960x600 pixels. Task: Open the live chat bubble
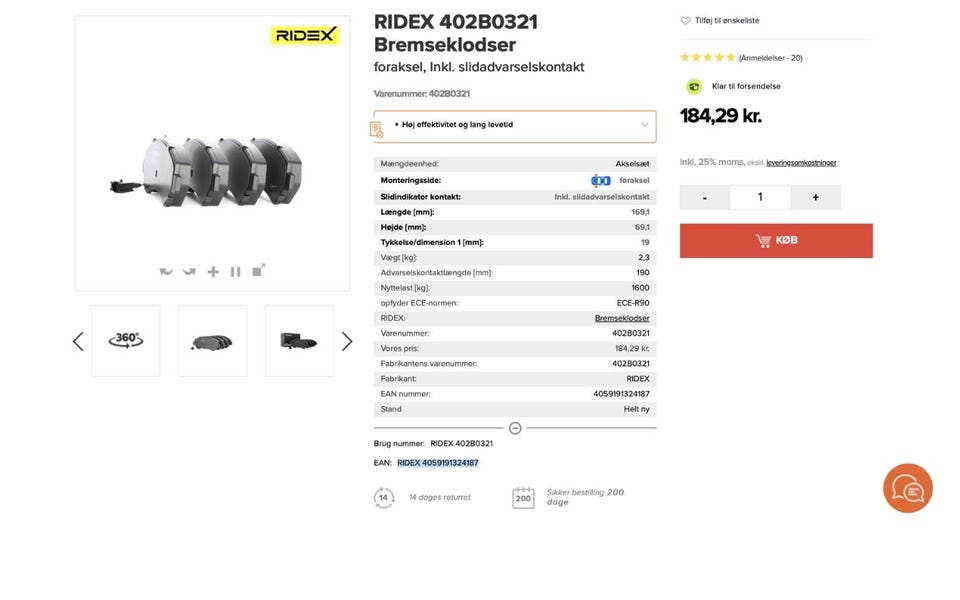(907, 488)
